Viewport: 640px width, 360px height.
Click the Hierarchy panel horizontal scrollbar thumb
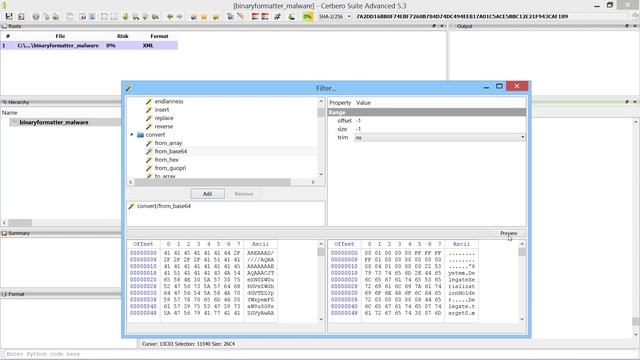20,223
